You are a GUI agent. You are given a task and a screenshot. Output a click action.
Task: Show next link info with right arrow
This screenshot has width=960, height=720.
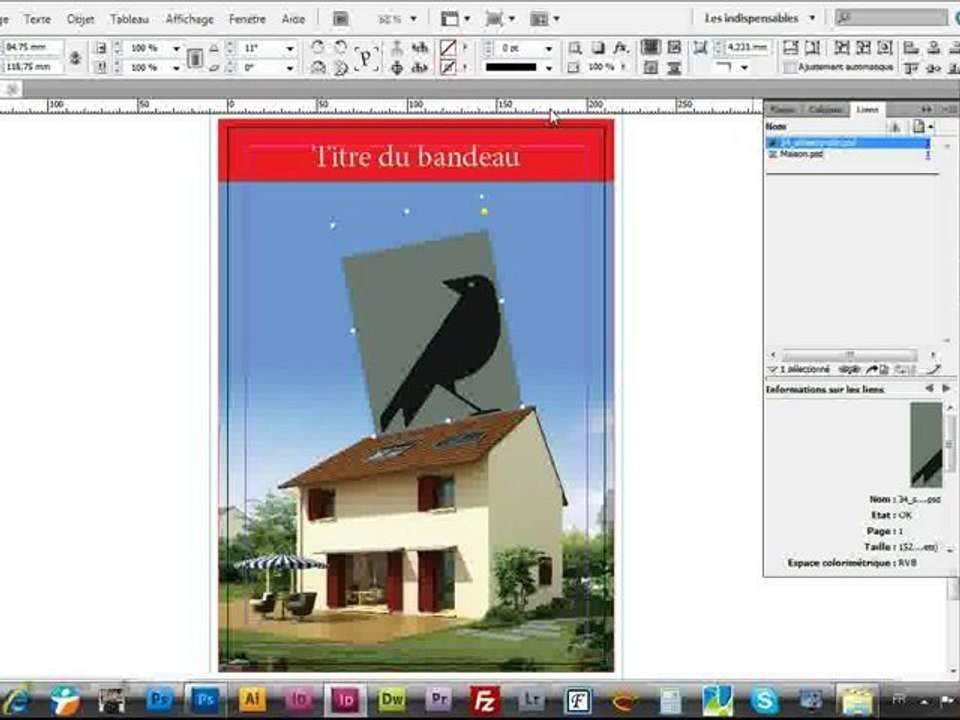pos(946,389)
